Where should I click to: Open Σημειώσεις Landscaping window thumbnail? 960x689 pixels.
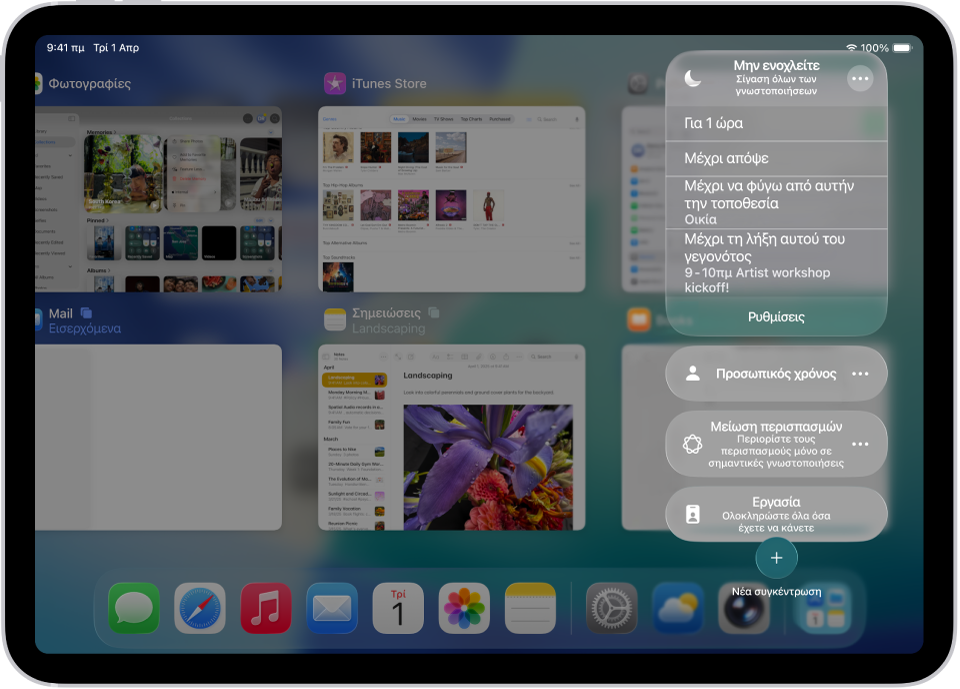coord(452,437)
